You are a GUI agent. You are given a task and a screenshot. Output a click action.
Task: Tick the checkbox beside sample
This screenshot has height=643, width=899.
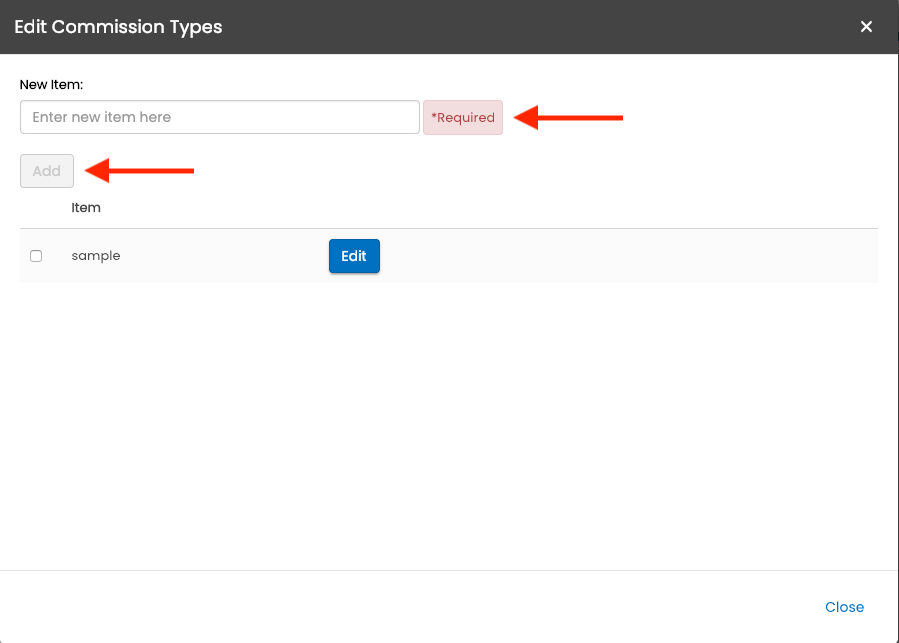36,256
